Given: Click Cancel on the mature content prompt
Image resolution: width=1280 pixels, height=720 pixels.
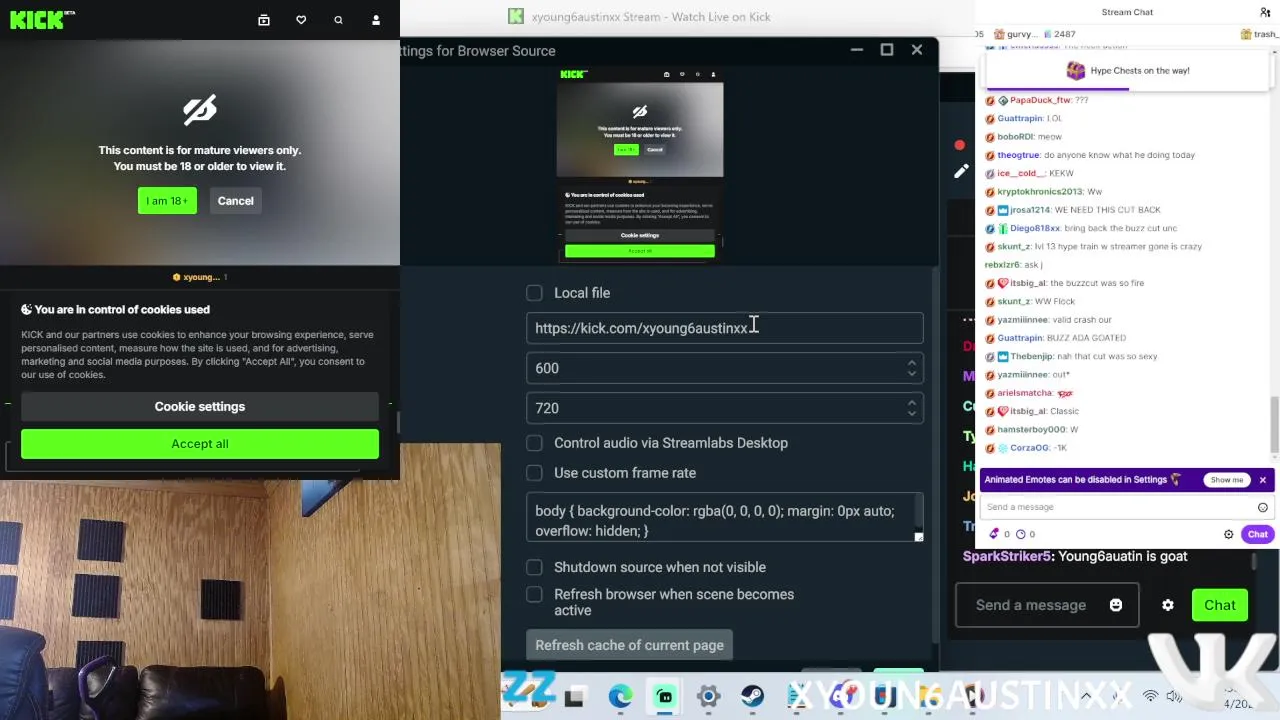Looking at the screenshot, I should 236,201.
